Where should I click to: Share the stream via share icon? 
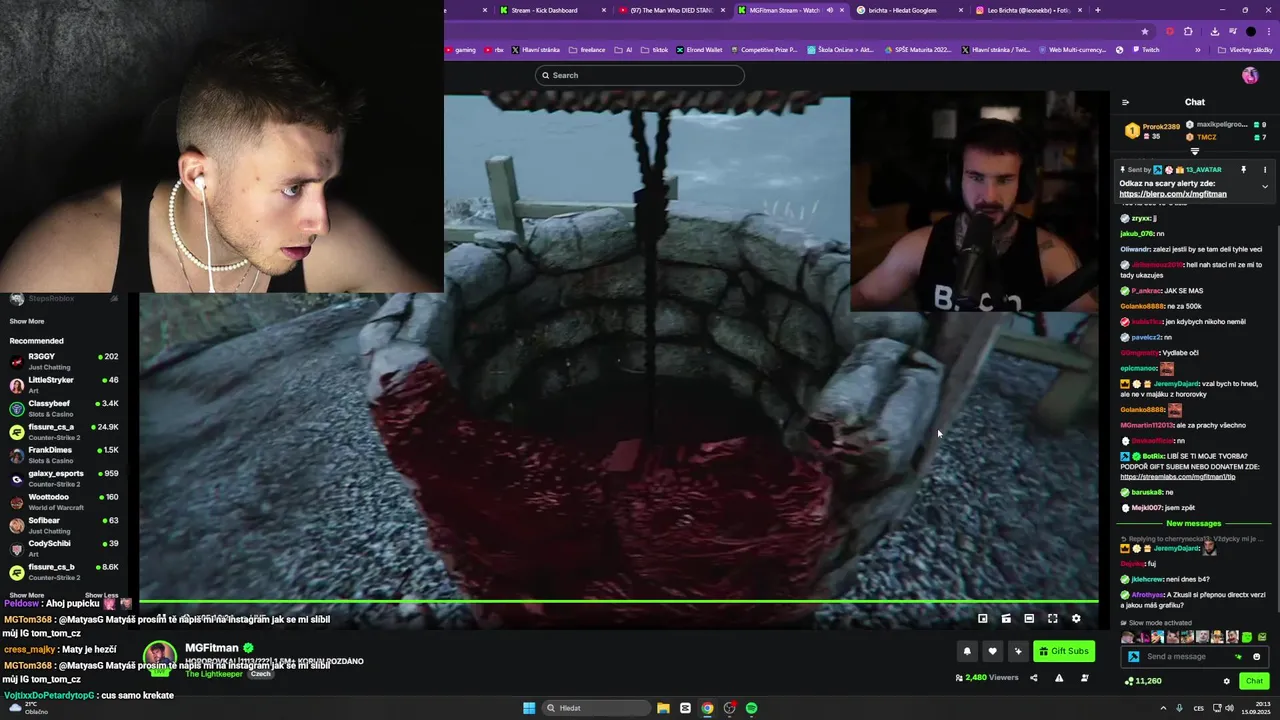click(1034, 678)
